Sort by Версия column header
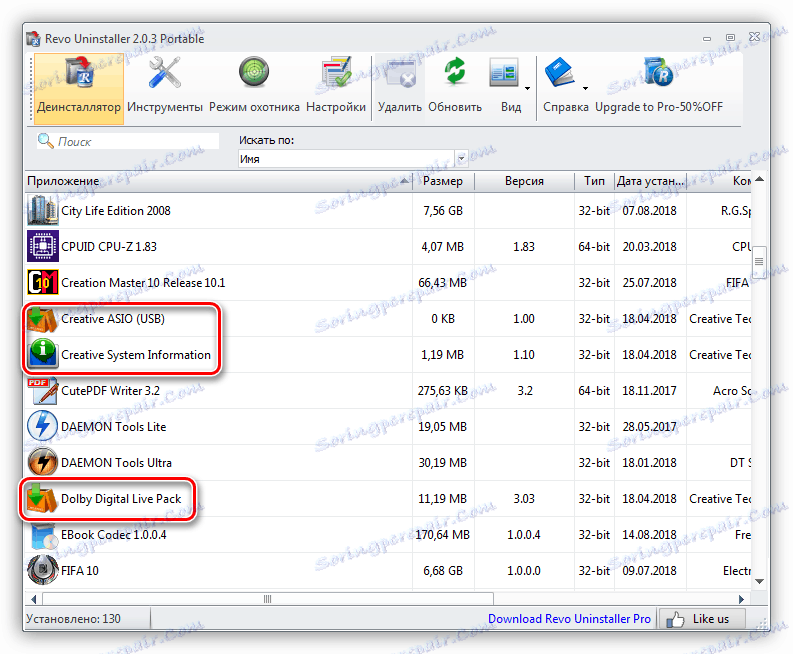This screenshot has width=793, height=654. pos(524,181)
